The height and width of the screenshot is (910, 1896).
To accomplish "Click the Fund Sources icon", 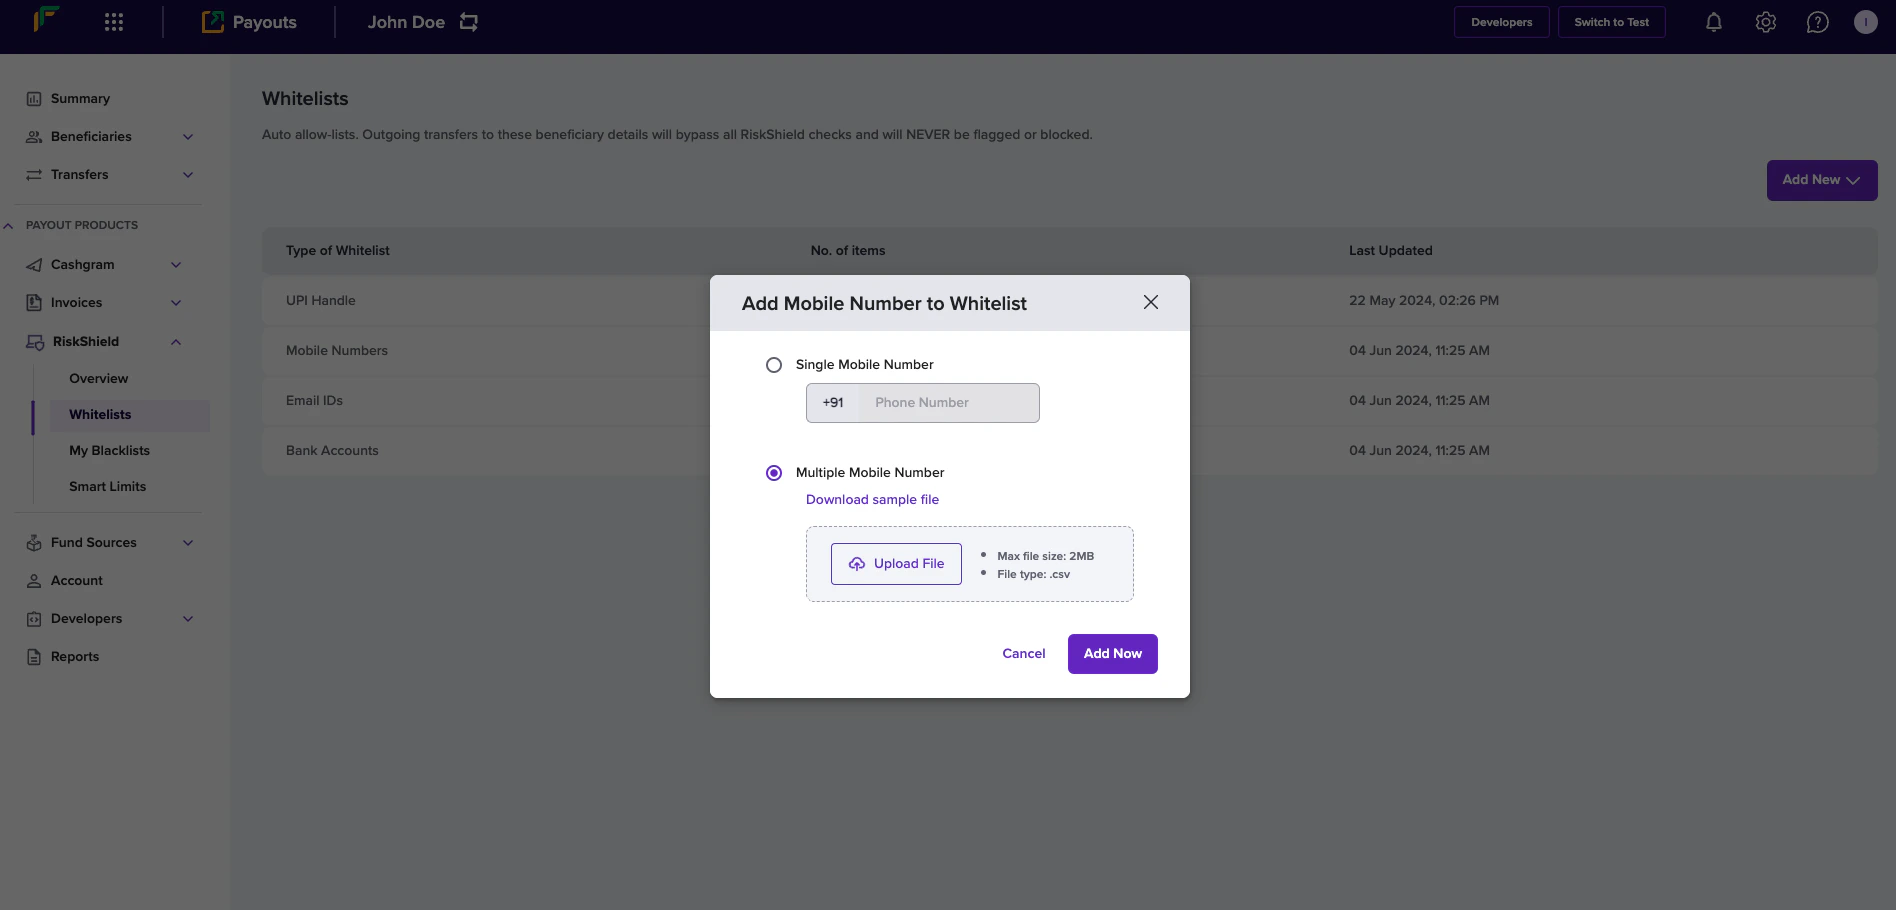I will point(34,543).
